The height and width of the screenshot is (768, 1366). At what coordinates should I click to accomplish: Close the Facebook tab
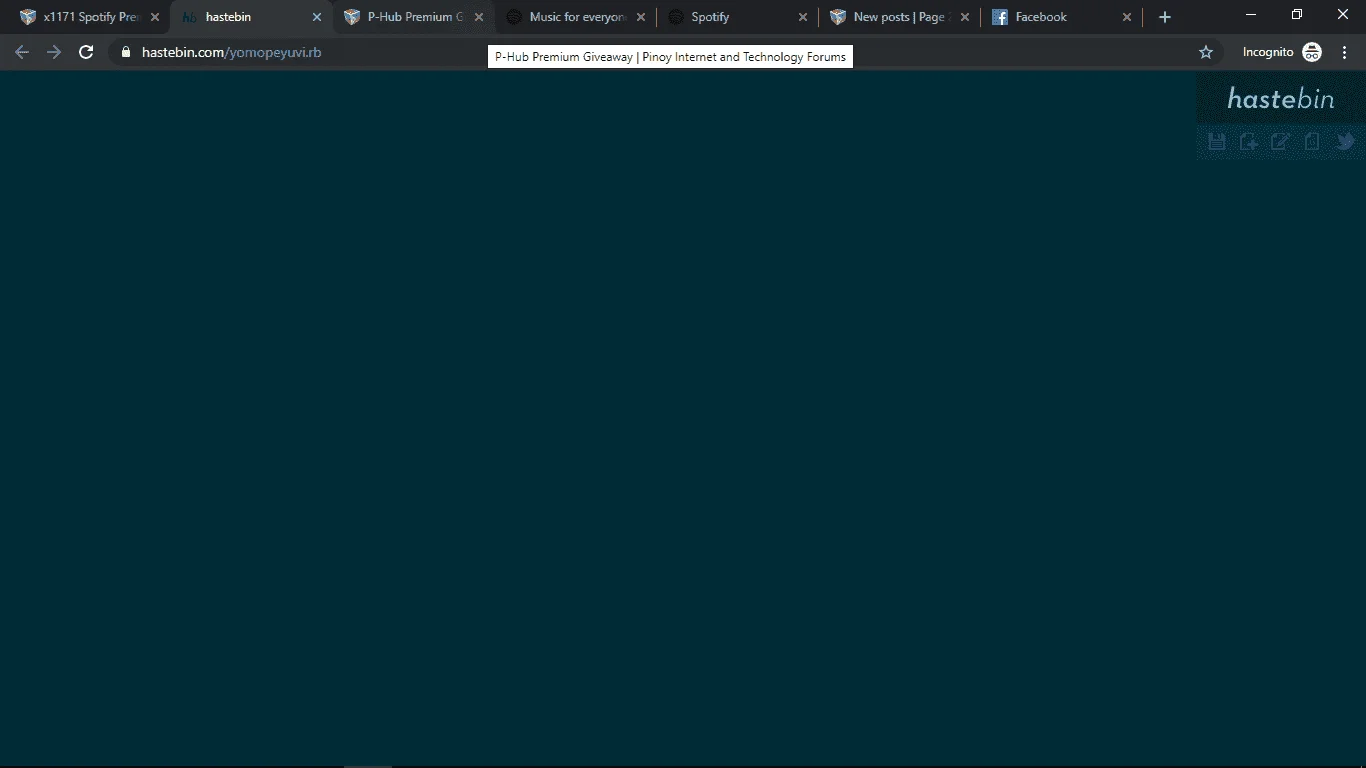click(x=1127, y=17)
